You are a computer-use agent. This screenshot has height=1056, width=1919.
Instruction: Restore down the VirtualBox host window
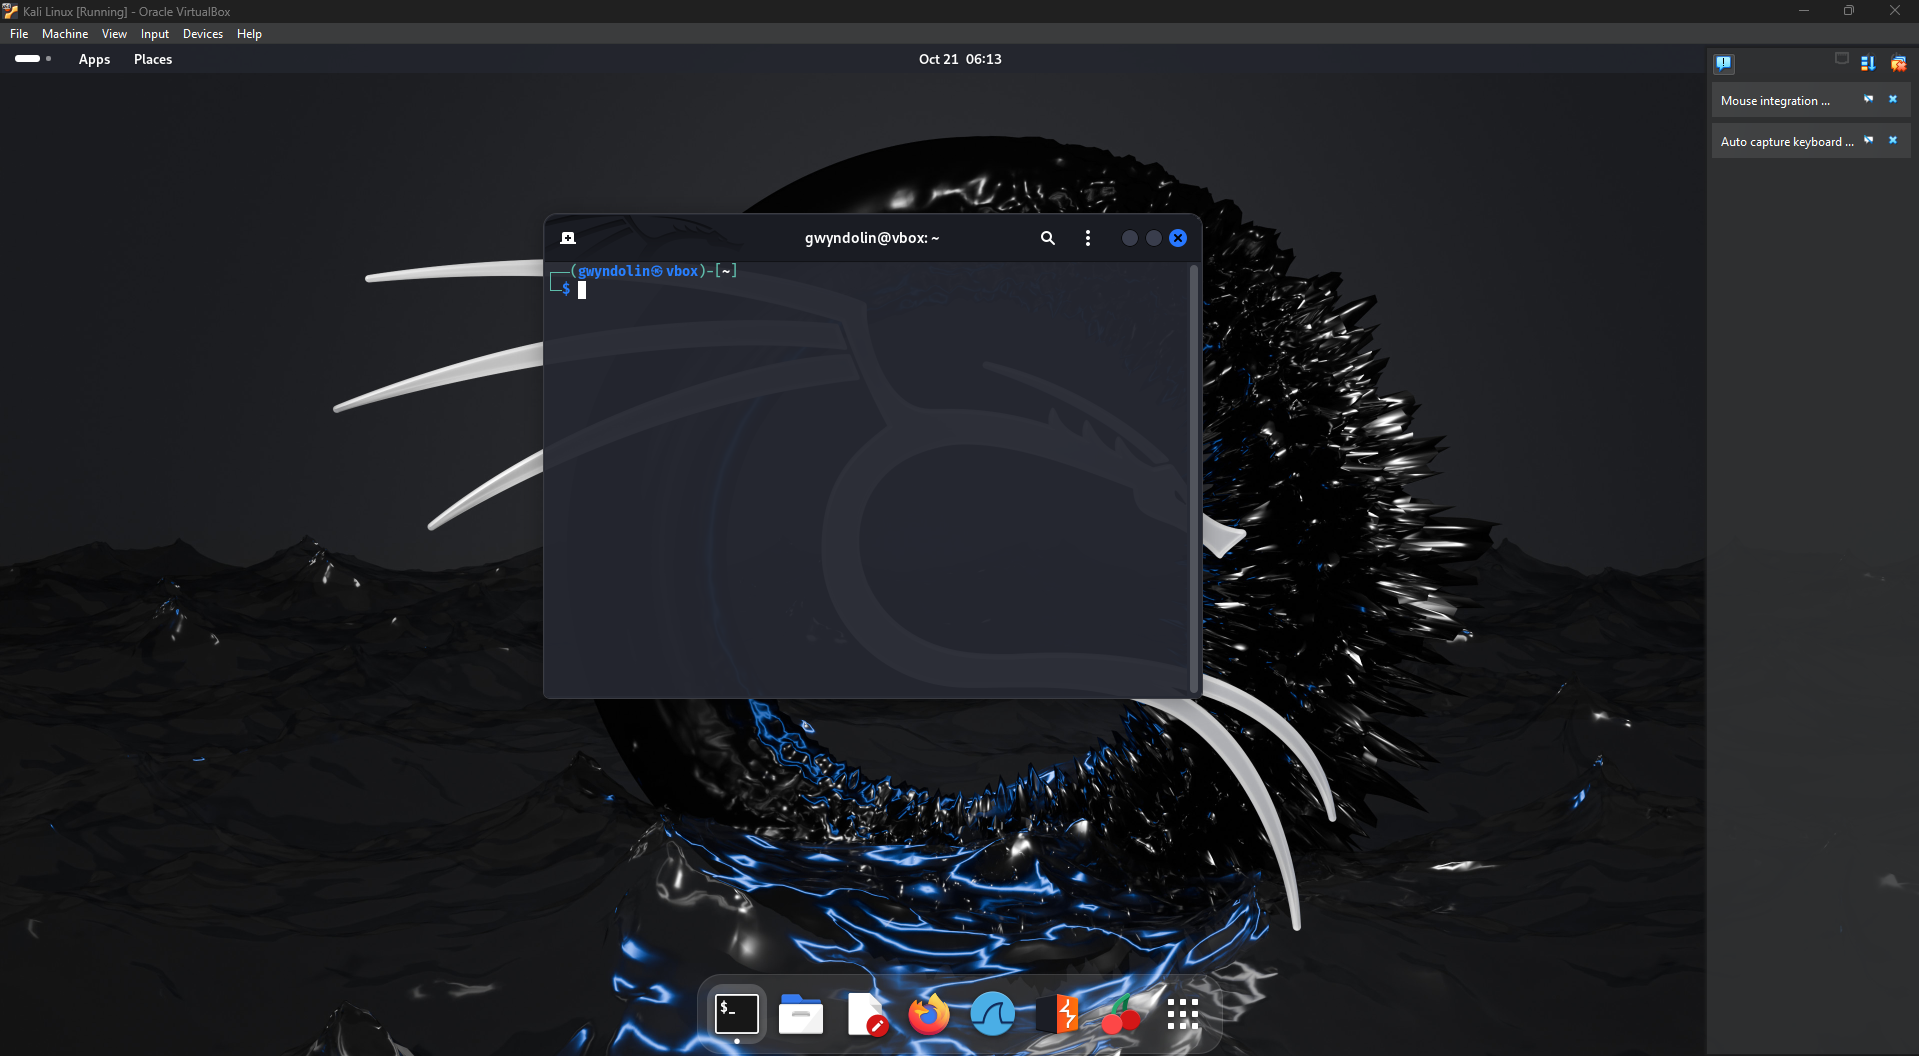coord(1849,11)
